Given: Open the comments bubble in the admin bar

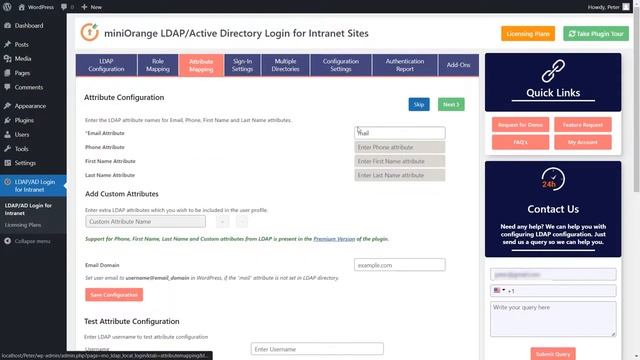Looking at the screenshot, I should (x=67, y=7).
